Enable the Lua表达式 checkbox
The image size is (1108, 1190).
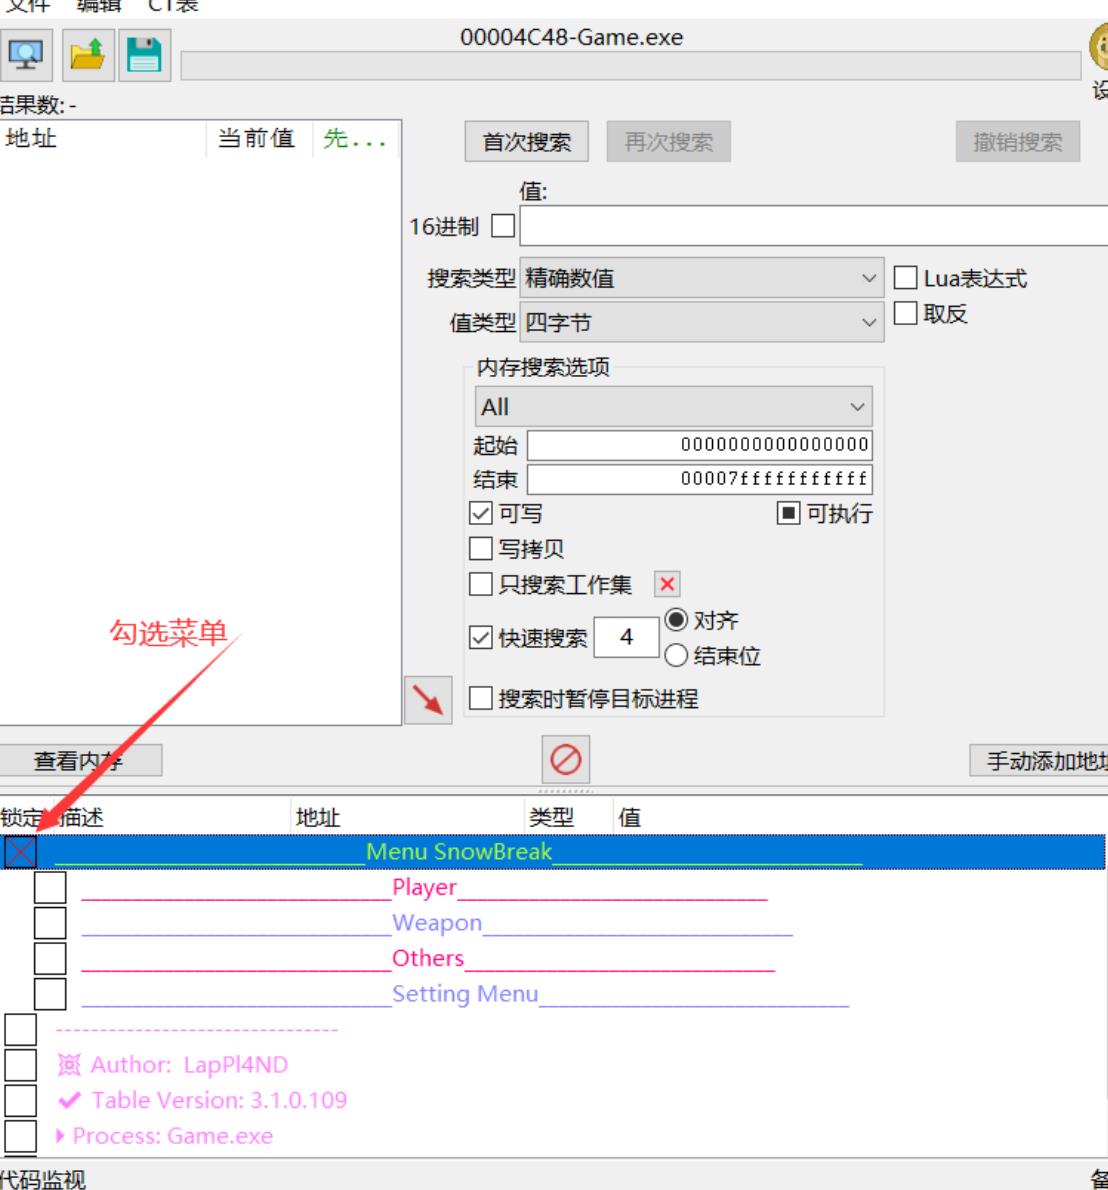(x=905, y=278)
